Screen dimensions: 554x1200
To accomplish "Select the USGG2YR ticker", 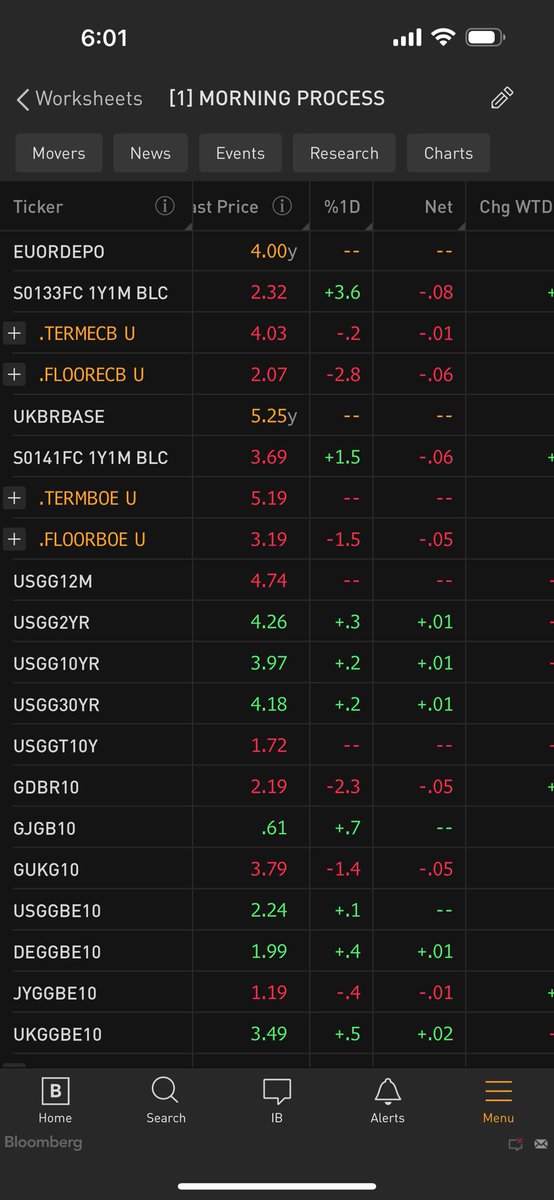I will tap(51, 622).
